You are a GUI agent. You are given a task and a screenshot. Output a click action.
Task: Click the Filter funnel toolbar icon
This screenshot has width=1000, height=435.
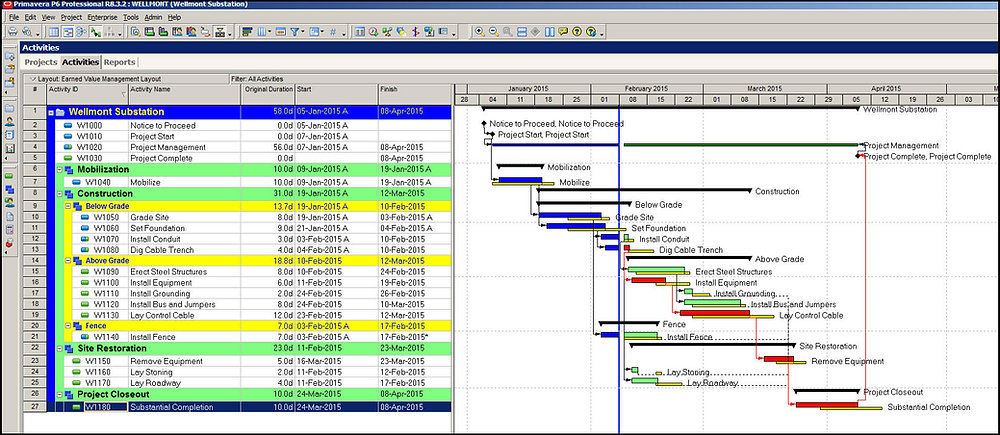(x=295, y=31)
